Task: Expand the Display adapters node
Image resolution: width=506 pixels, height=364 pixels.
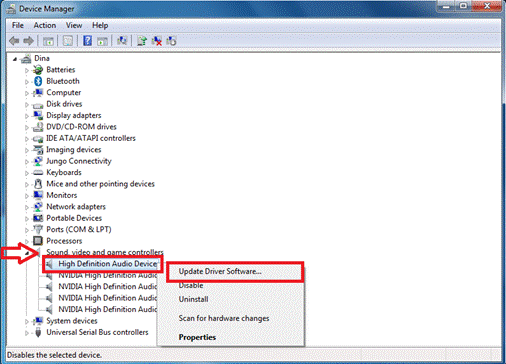Action: (x=27, y=116)
